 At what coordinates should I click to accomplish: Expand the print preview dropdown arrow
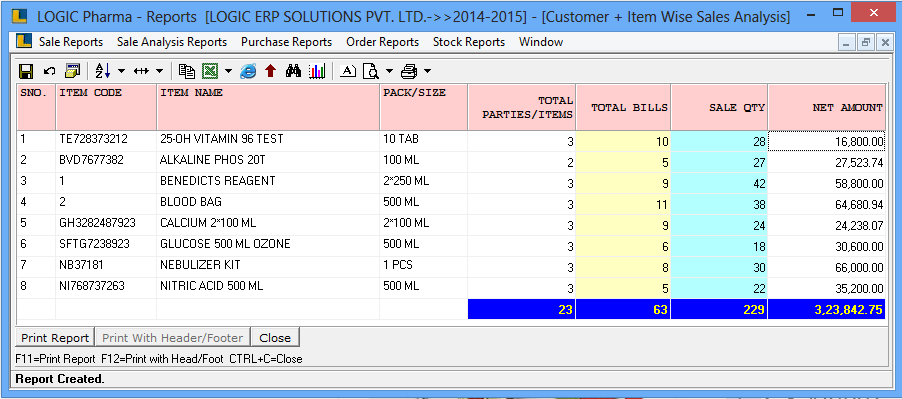coord(389,71)
